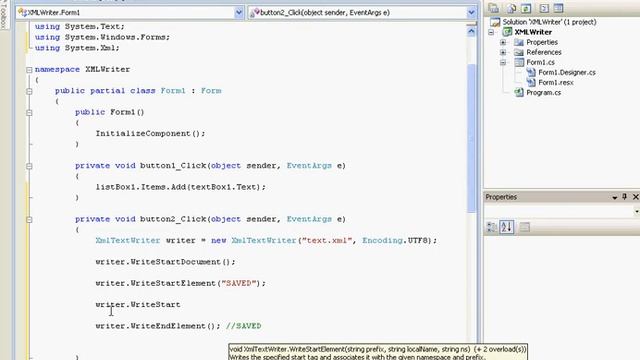Click the "SAVED" string literal in WriteStartElement

pos(238,283)
